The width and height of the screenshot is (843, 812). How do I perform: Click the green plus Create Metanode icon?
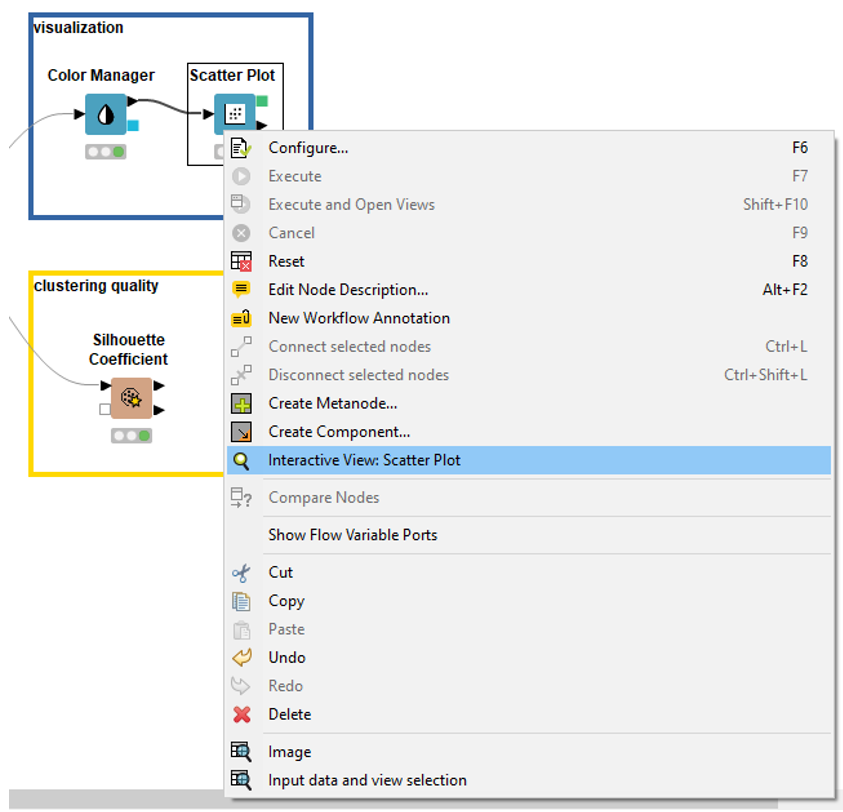coord(241,403)
